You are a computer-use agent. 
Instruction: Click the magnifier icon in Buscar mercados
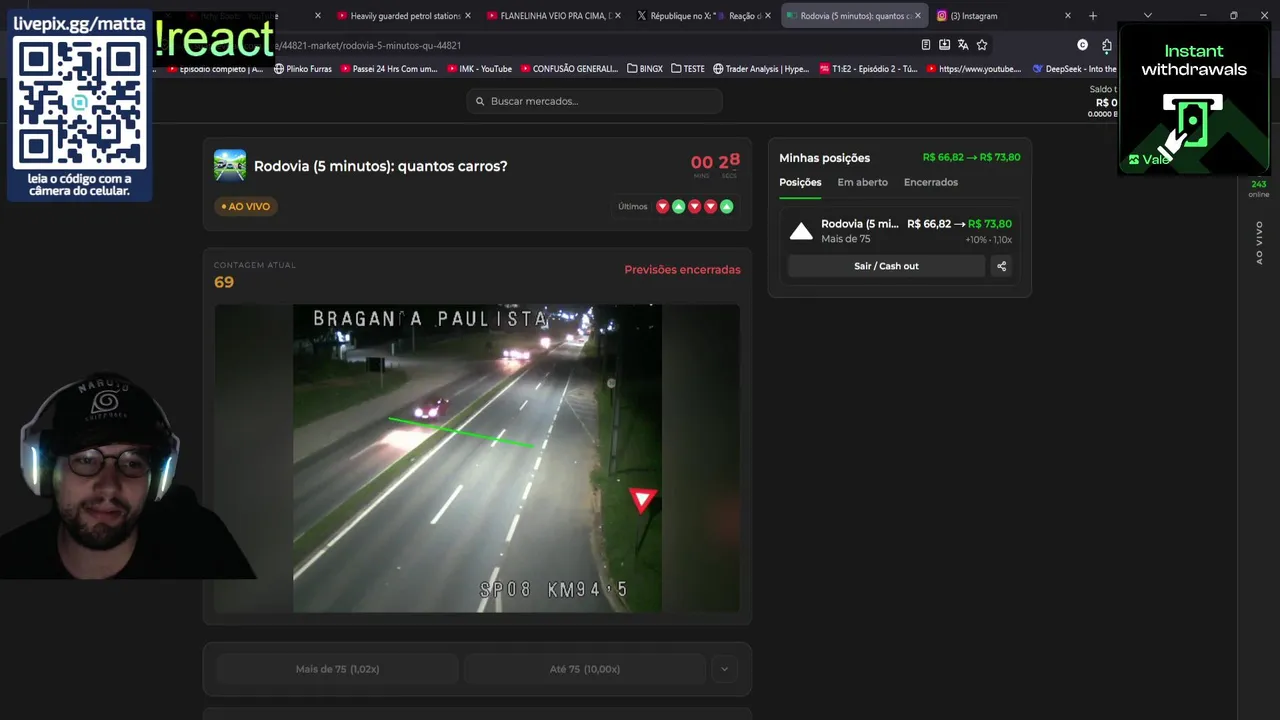(x=480, y=101)
